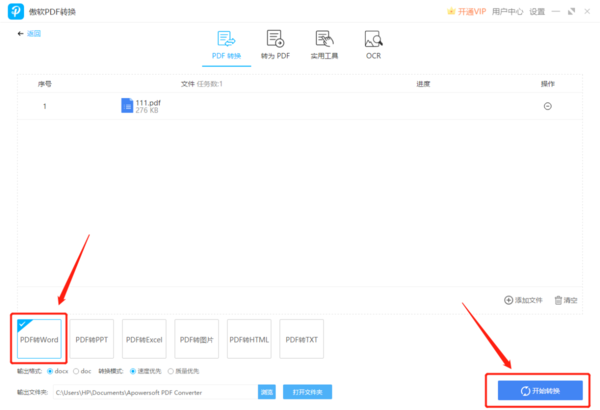Image resolution: width=600 pixels, height=410 pixels.
Task: Open the 实用工具 tools icon
Action: pyautogui.click(x=324, y=46)
